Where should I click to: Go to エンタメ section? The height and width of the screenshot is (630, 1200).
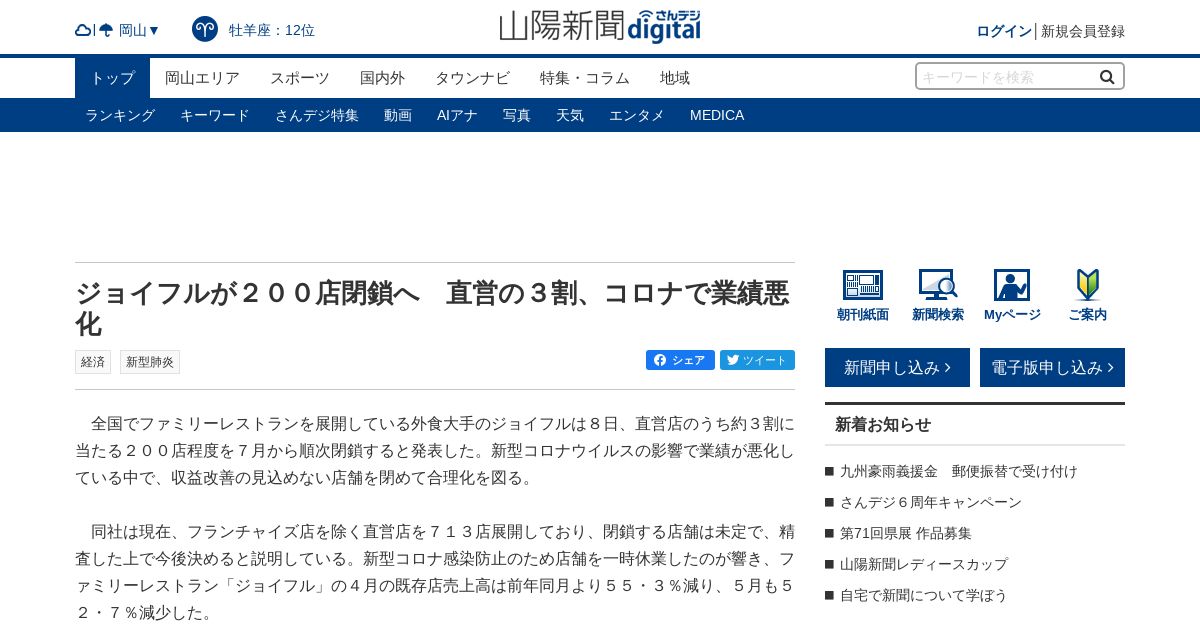[637, 115]
